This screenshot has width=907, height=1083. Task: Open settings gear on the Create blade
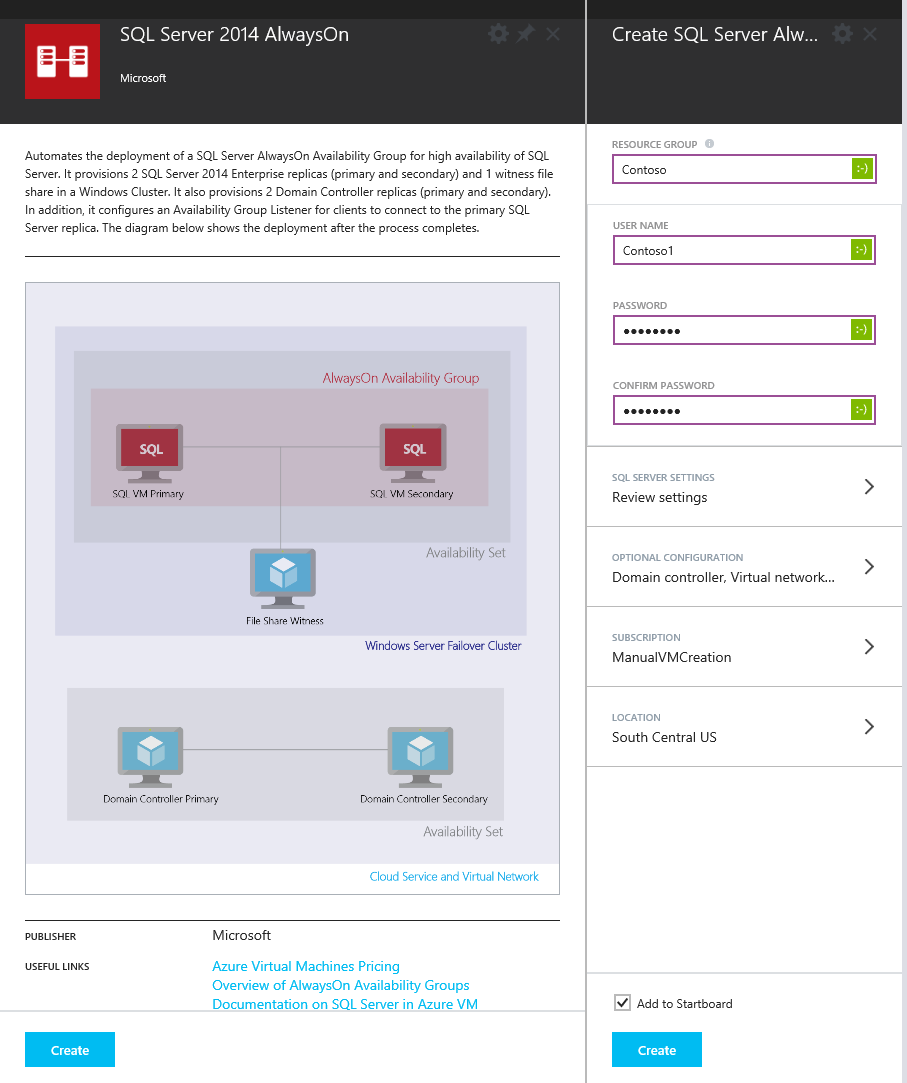pyautogui.click(x=842, y=33)
